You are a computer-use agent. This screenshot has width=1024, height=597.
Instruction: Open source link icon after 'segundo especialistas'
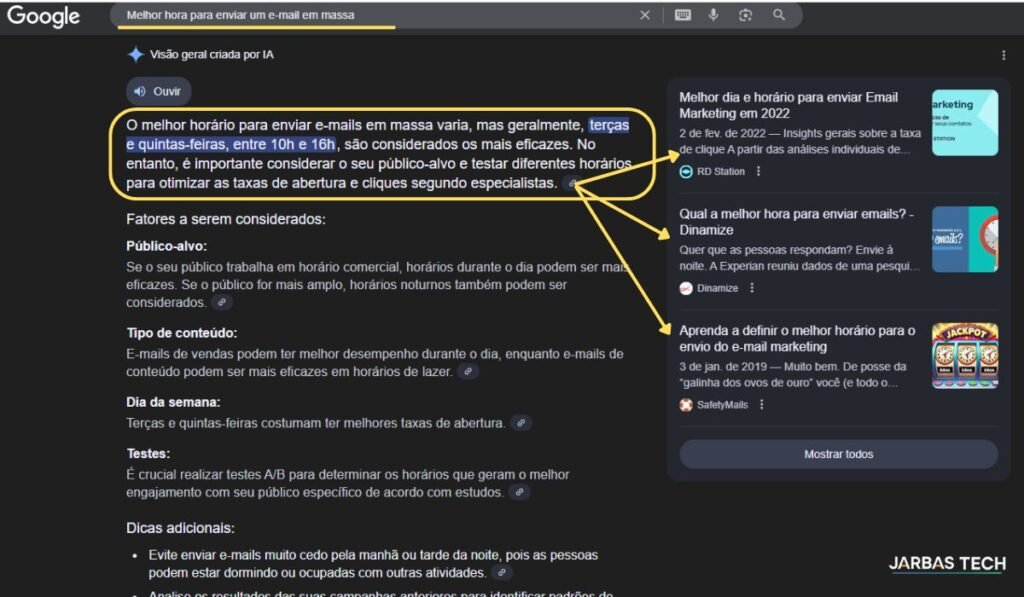pyautogui.click(x=572, y=184)
